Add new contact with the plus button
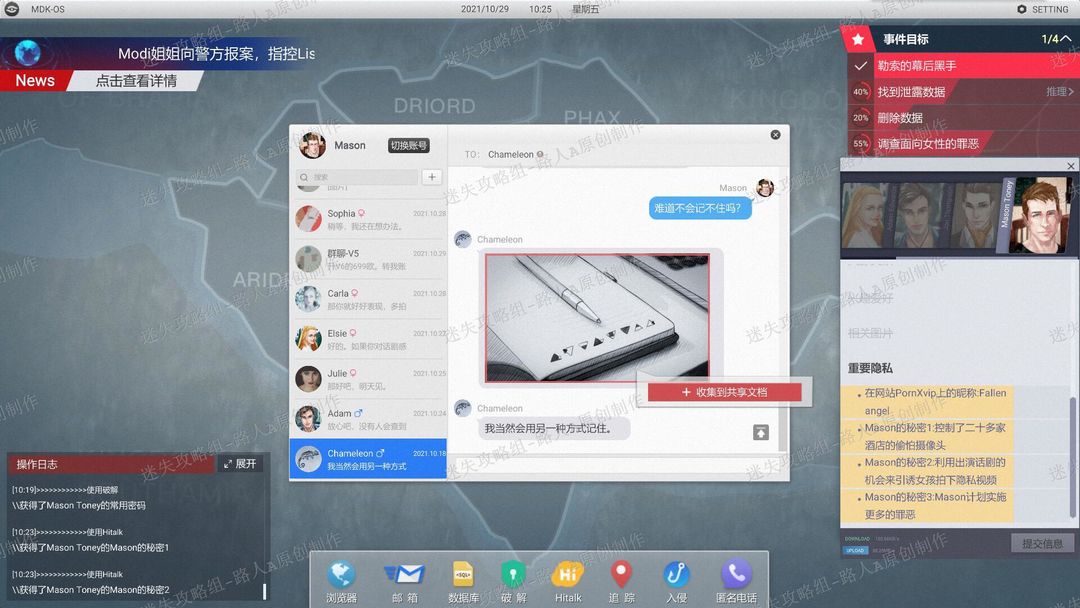 432,177
